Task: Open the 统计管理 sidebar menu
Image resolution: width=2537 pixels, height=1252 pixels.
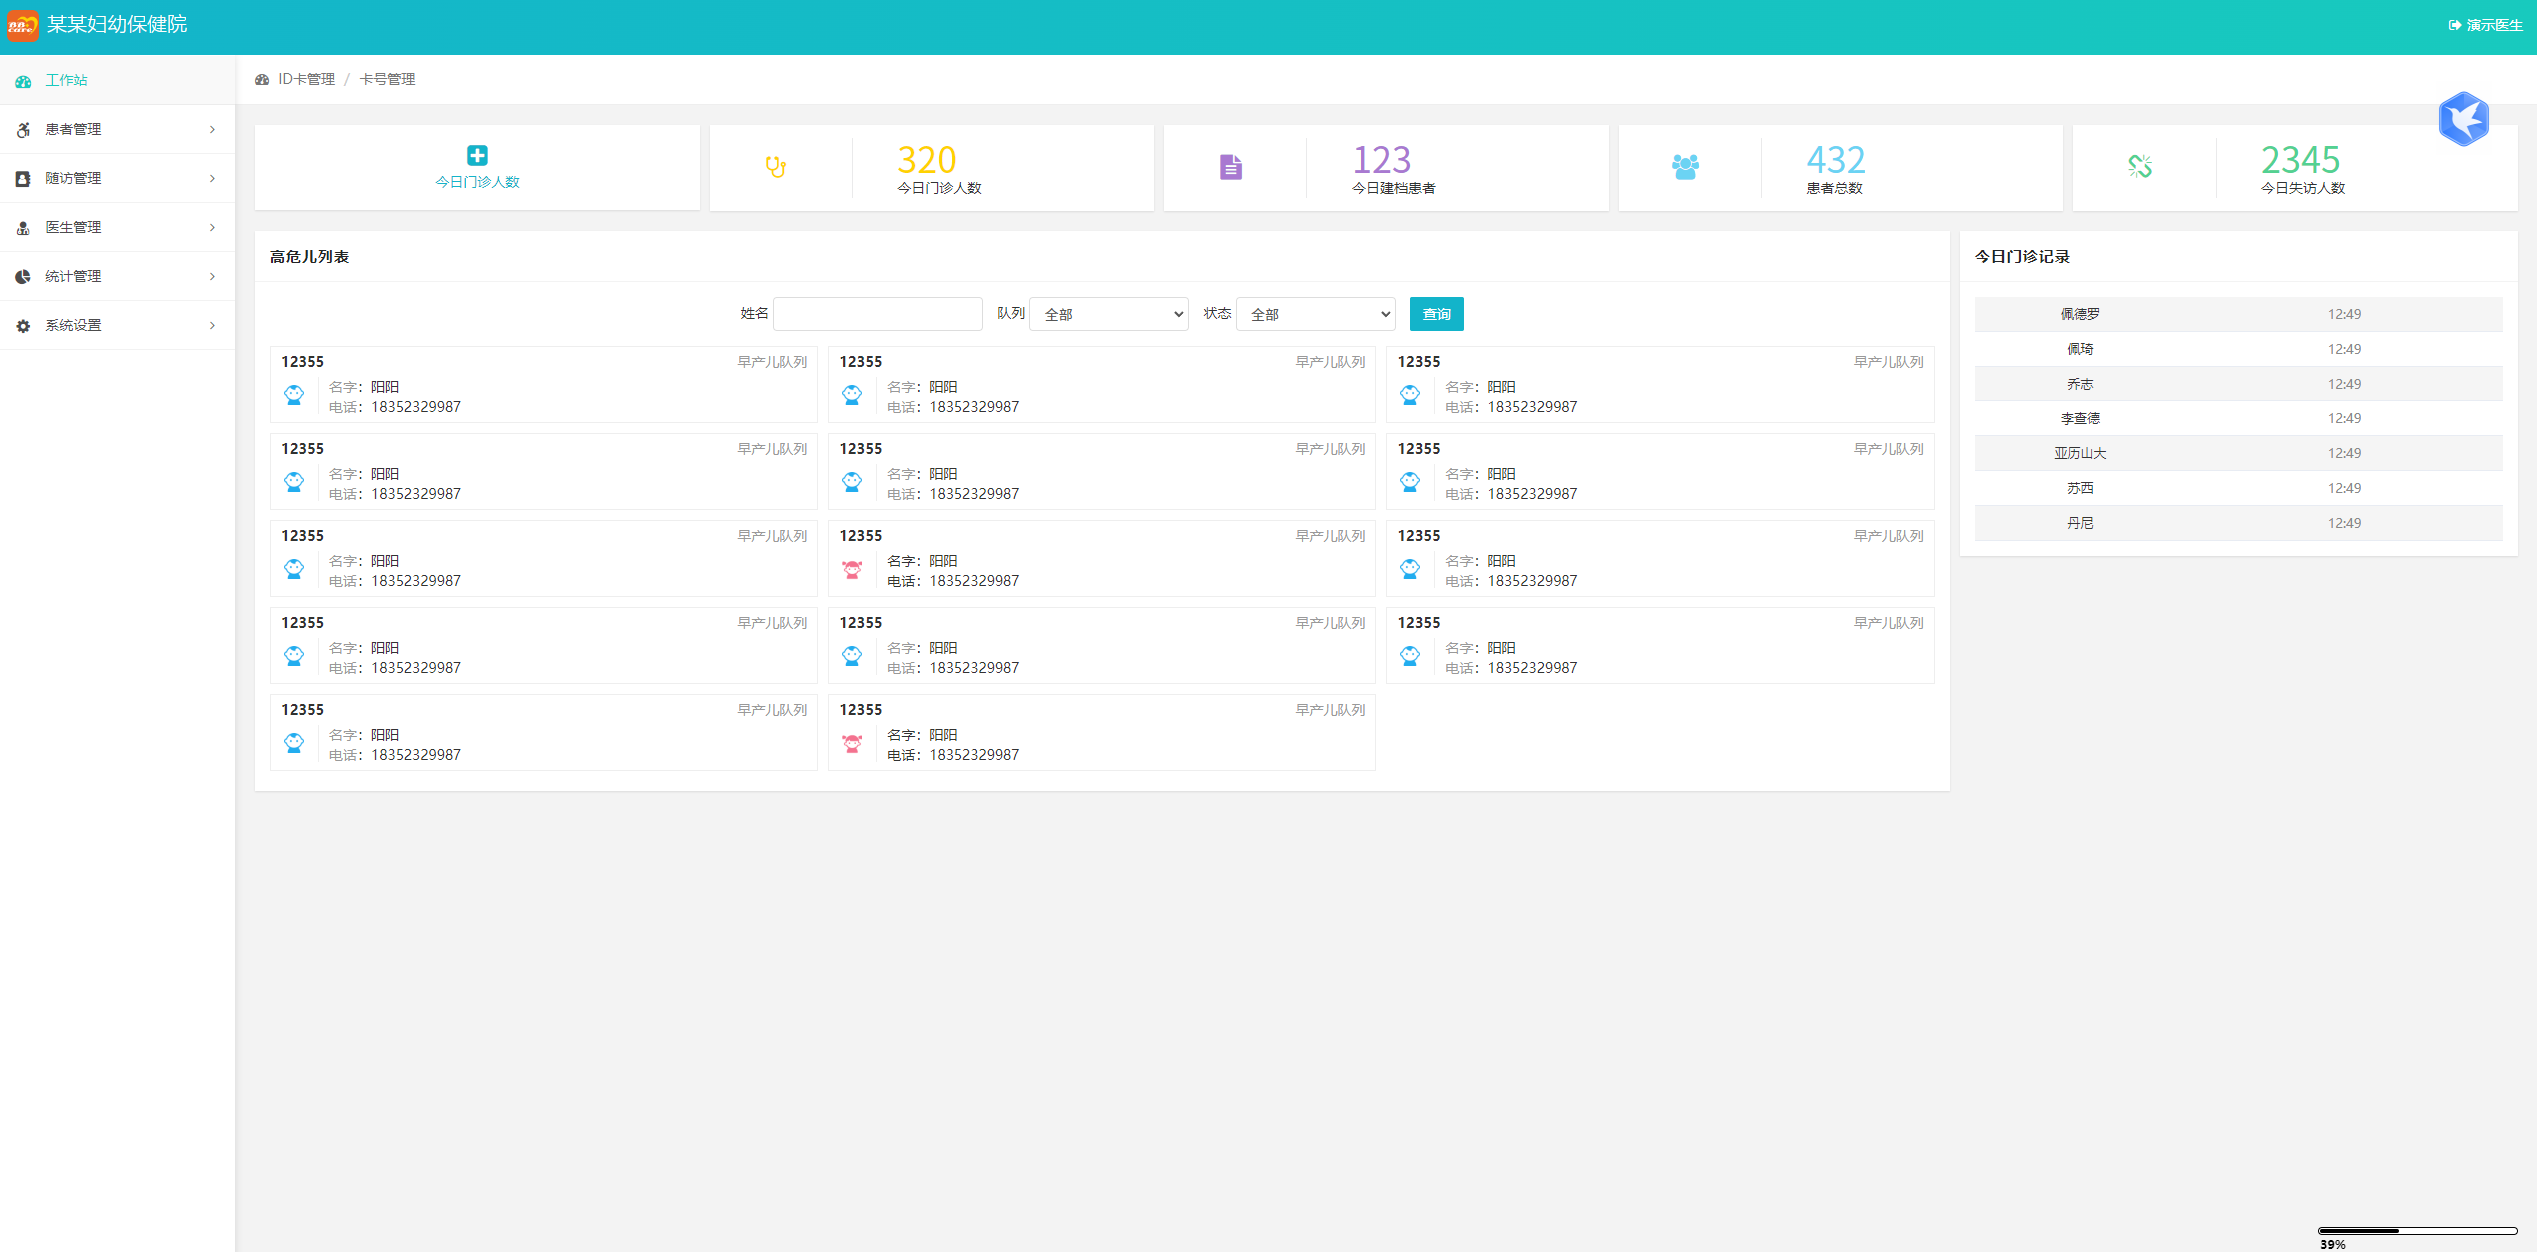Action: click(x=117, y=276)
